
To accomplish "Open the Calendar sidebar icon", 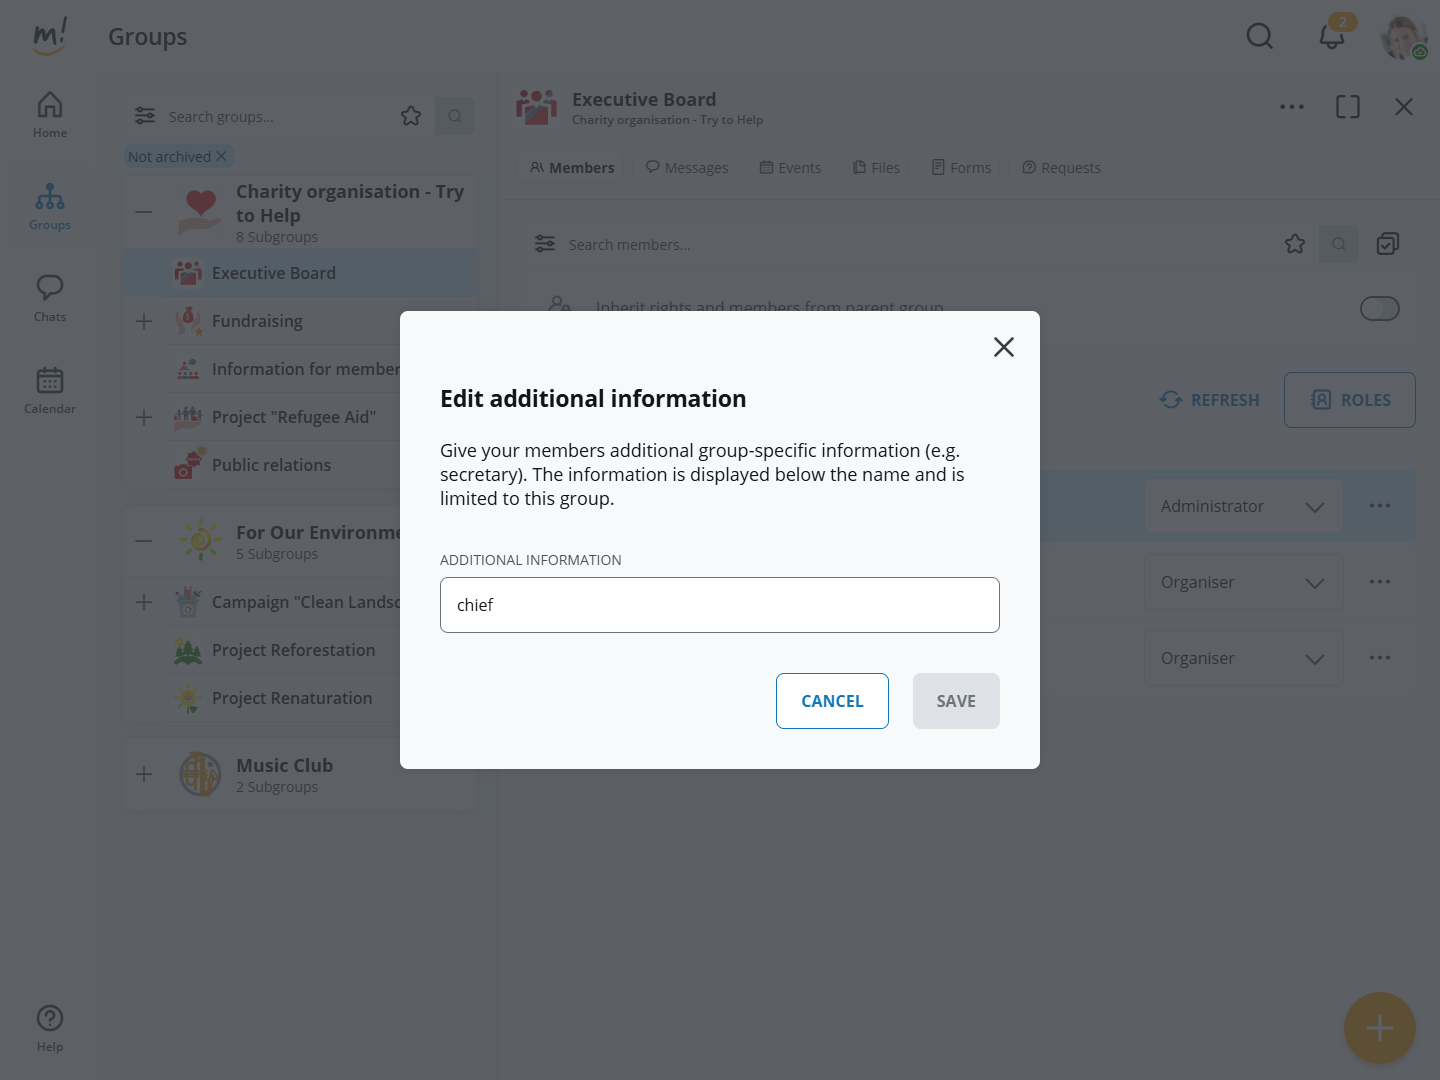I will (x=50, y=390).
